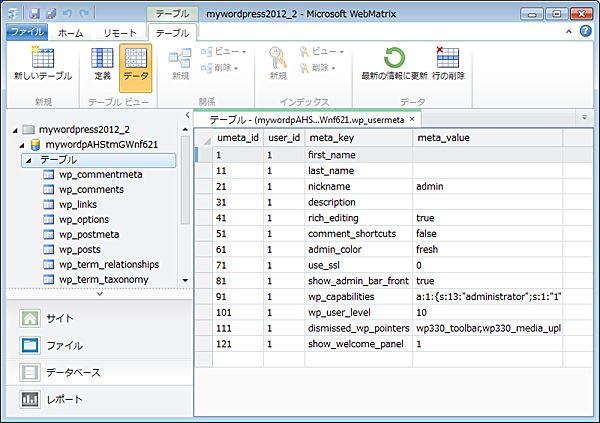The image size is (600, 423).
Task: Select the row header of first_name row
Action: click(x=204, y=155)
